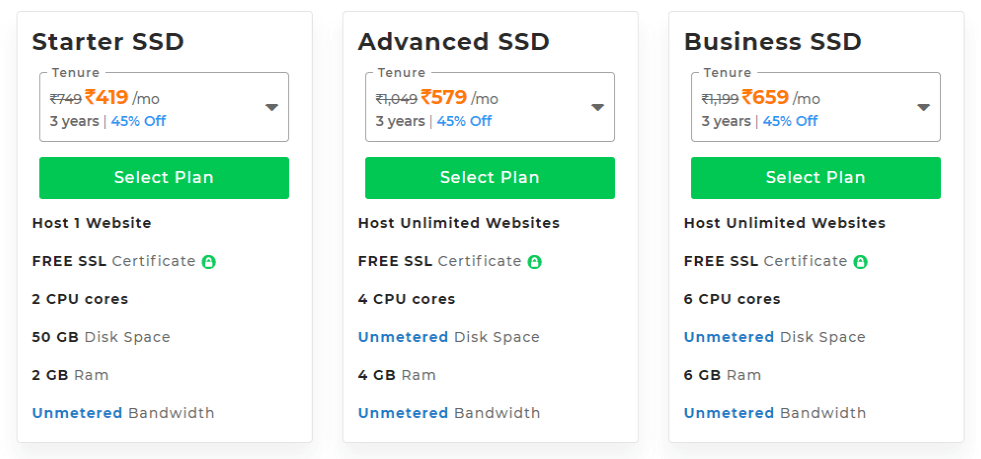Expand the Starter SSD tenure dropdown arrow
Image resolution: width=981 pixels, height=459 pixels.
[272, 108]
